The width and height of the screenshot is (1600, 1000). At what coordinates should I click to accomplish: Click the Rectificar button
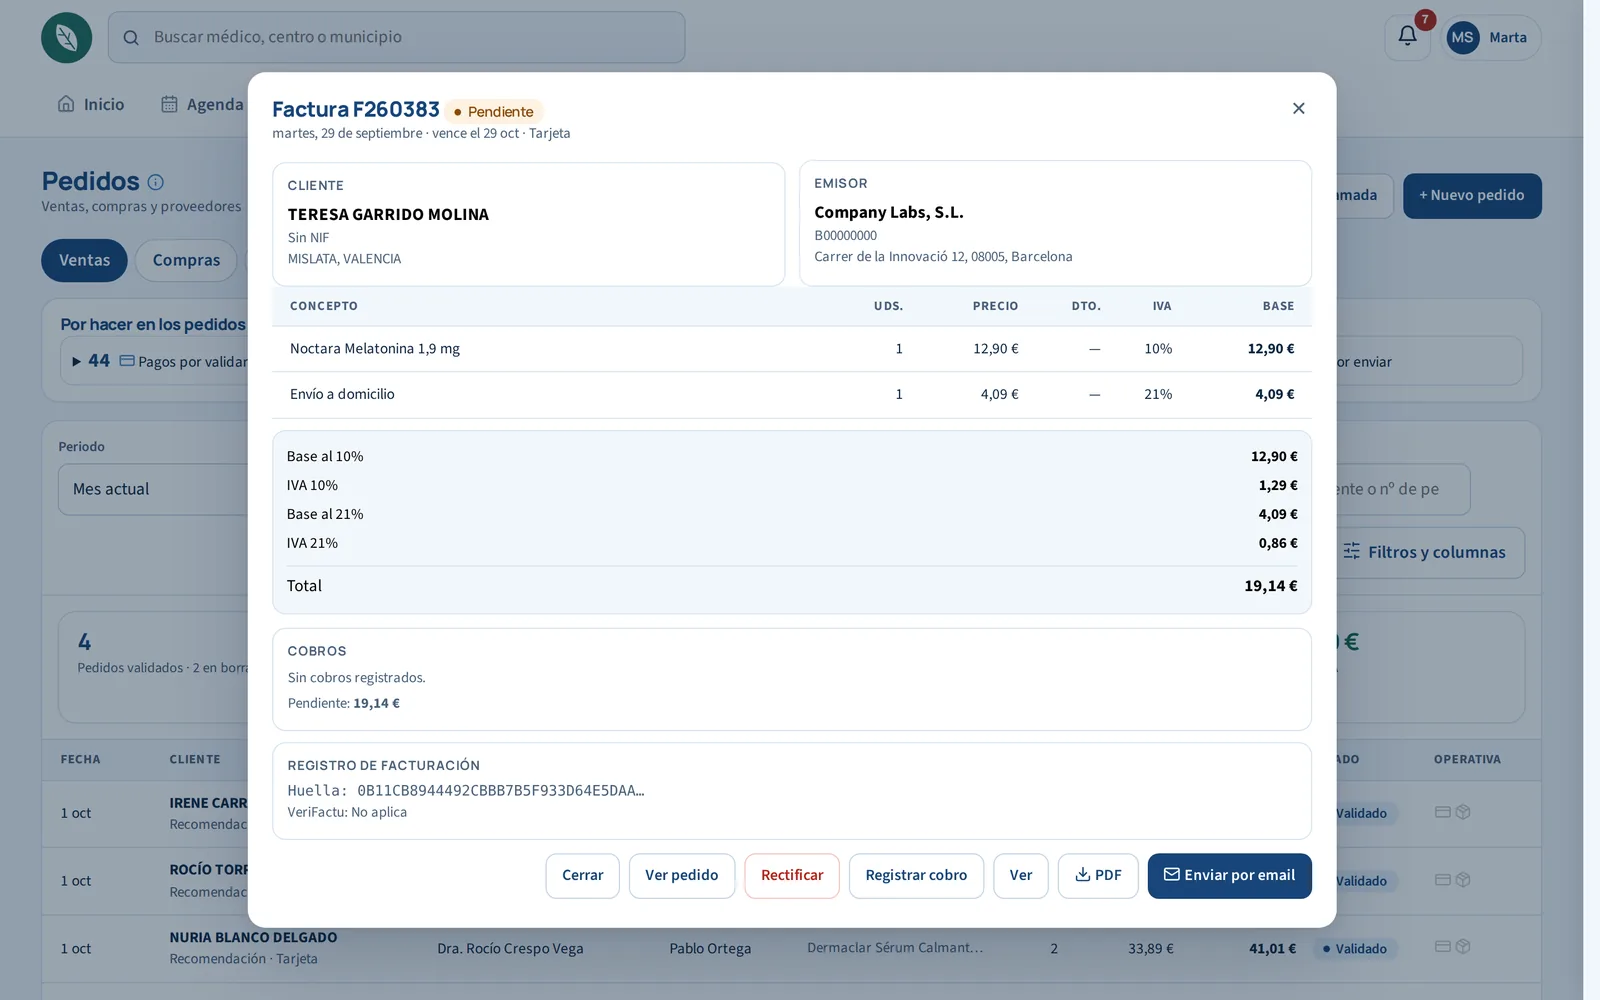(792, 875)
